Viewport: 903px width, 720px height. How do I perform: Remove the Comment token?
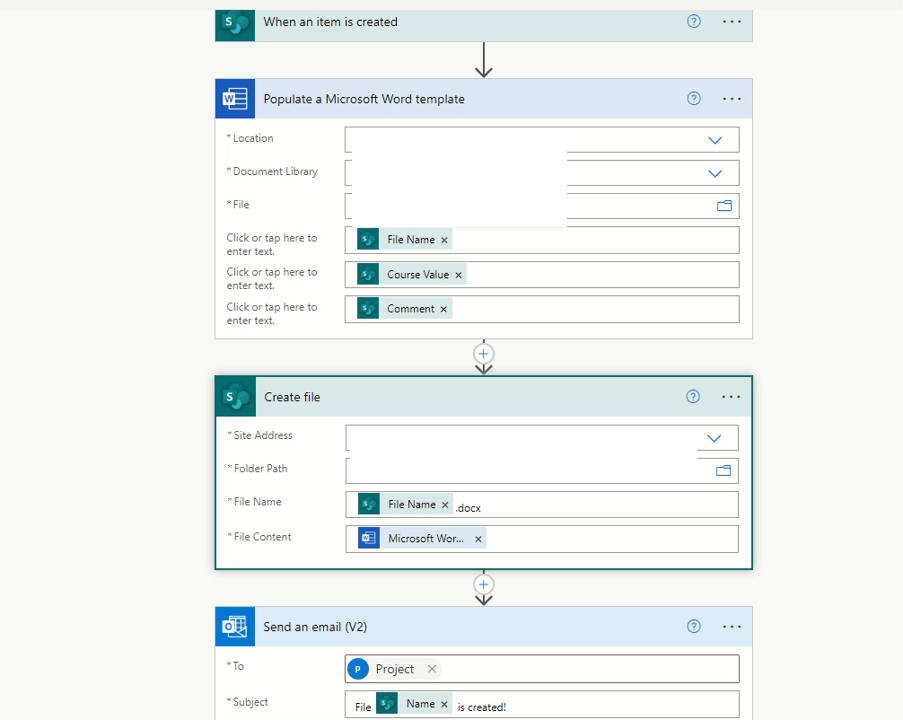pos(443,309)
